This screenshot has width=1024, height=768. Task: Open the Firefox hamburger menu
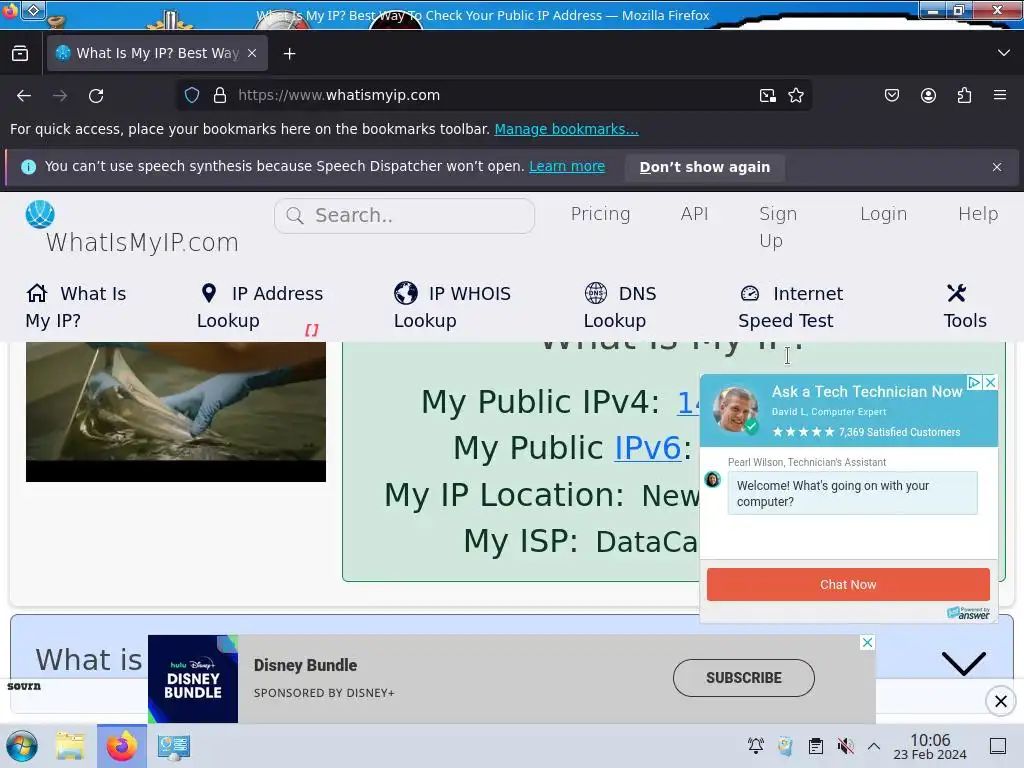click(1000, 95)
